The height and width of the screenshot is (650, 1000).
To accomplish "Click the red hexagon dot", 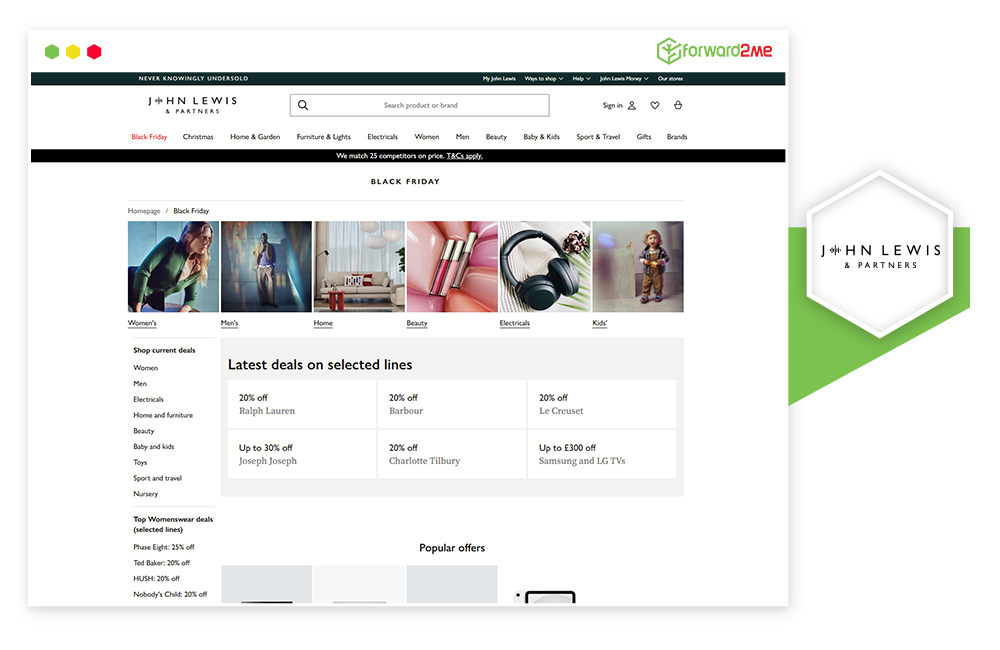I will (94, 52).
